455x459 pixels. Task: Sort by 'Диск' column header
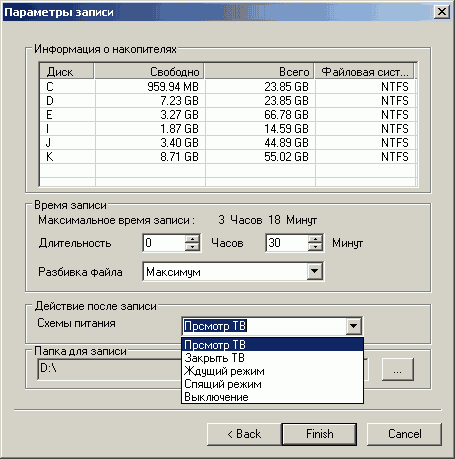[67, 71]
